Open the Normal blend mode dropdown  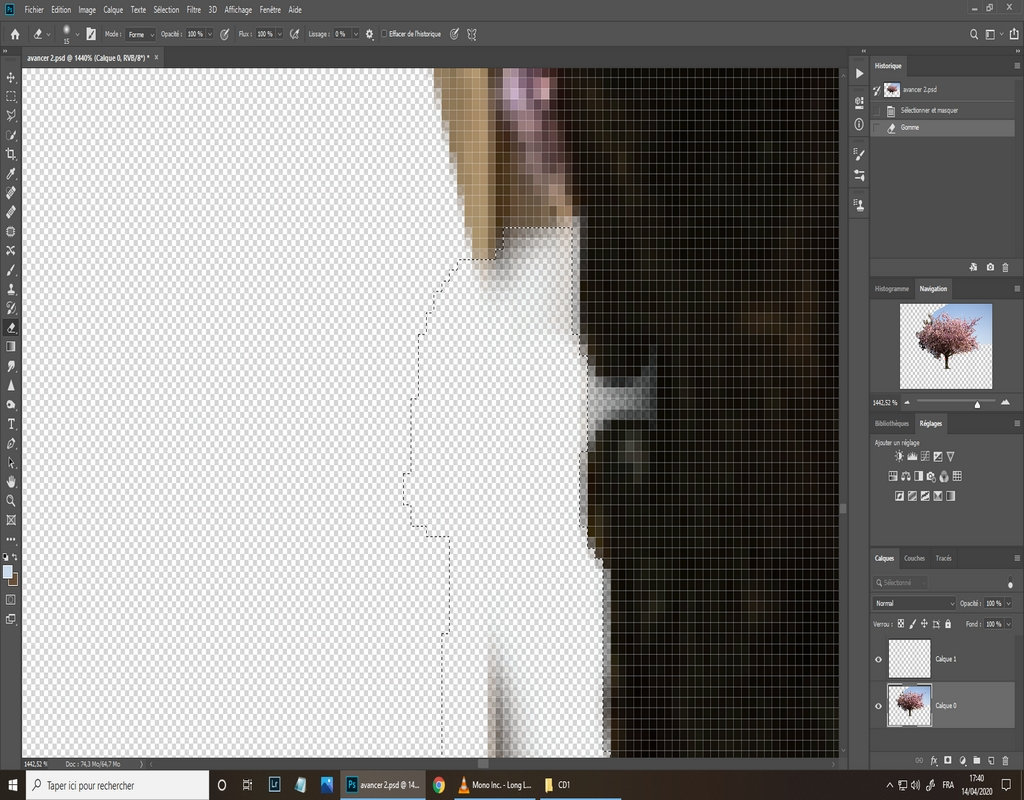pos(914,603)
